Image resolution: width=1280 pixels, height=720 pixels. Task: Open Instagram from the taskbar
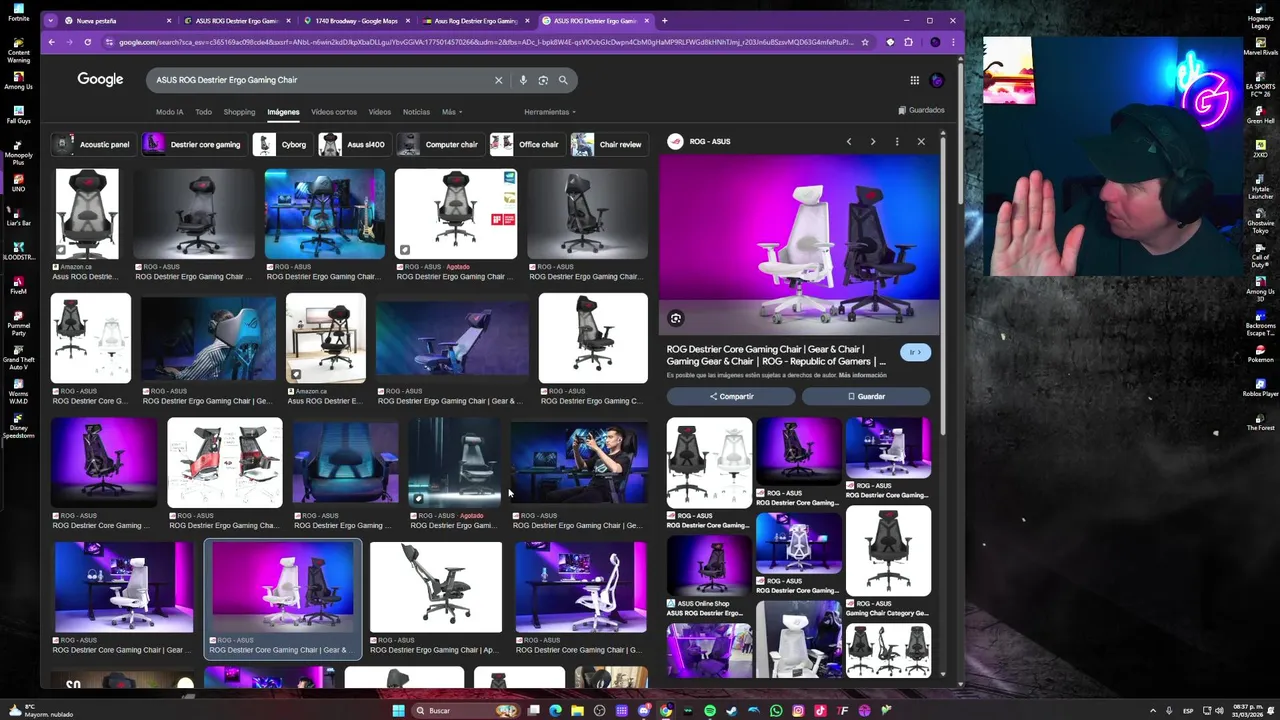tap(798, 711)
